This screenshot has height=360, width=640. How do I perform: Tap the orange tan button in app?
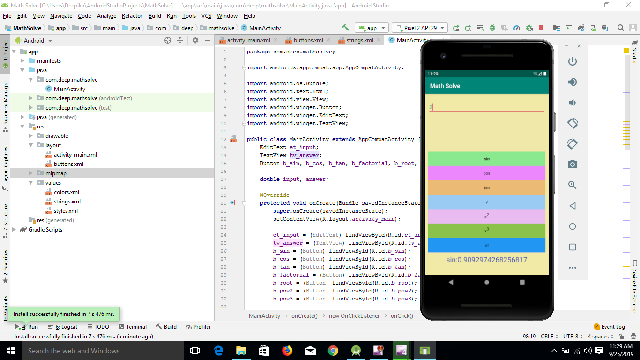pyautogui.click(x=486, y=188)
